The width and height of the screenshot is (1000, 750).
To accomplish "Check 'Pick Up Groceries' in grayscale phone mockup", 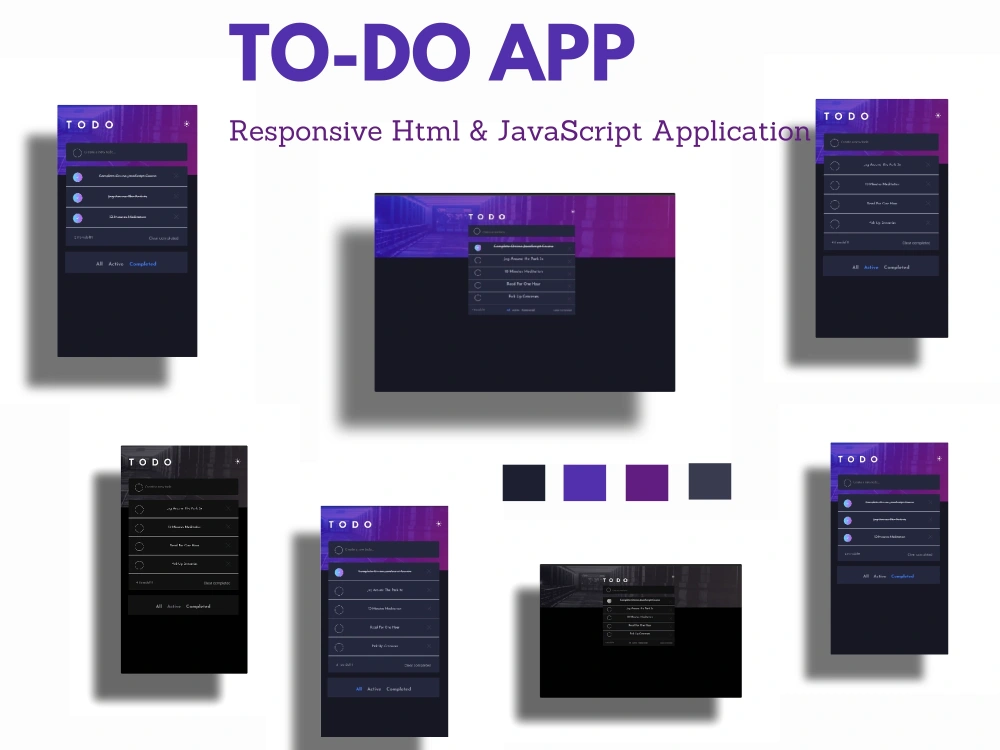I will 139,564.
